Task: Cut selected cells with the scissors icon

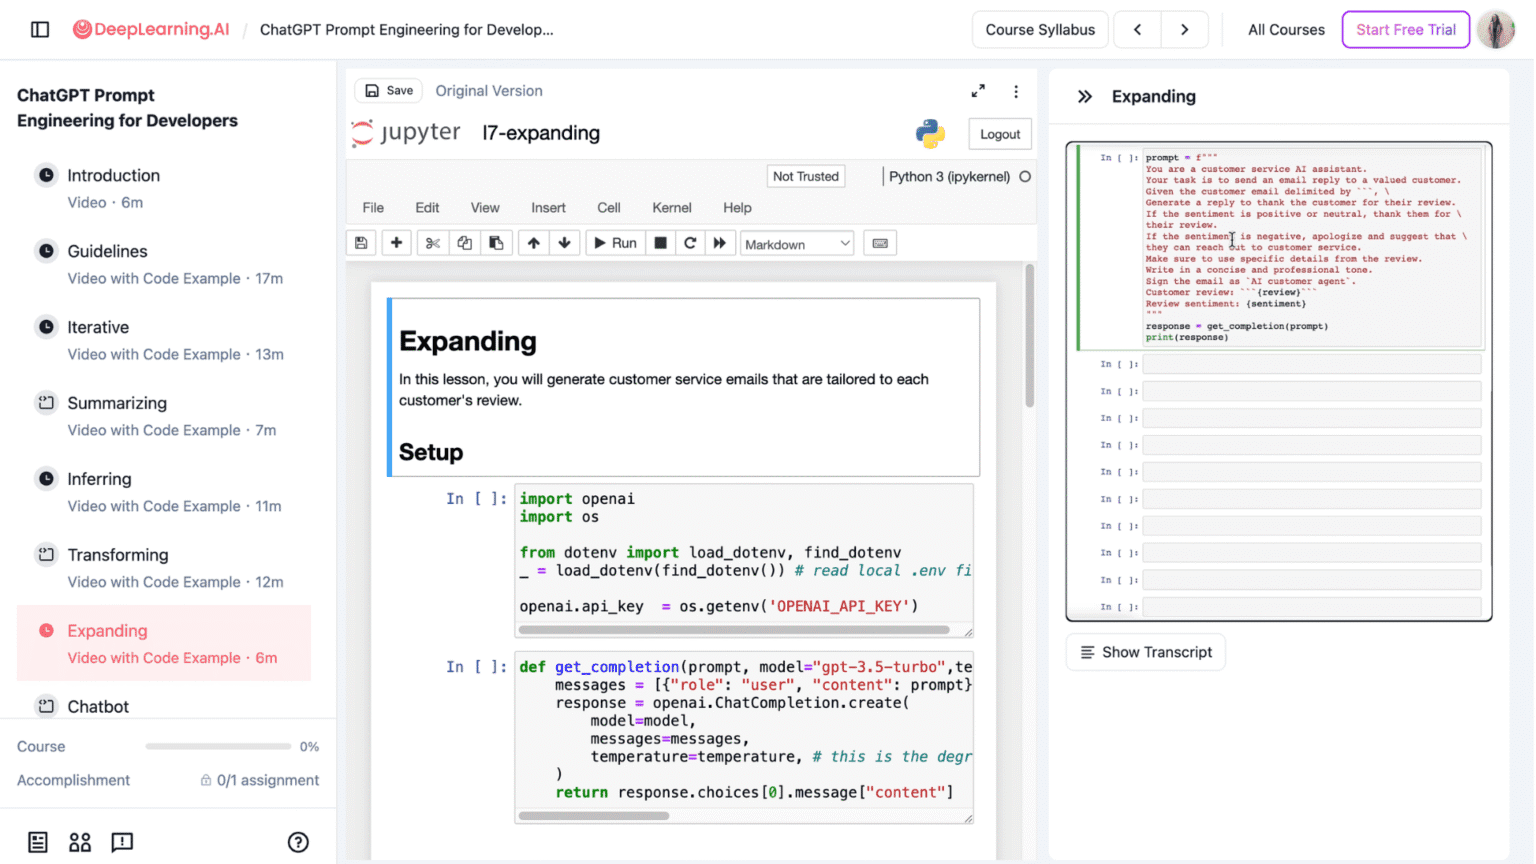Action: pyautogui.click(x=433, y=243)
